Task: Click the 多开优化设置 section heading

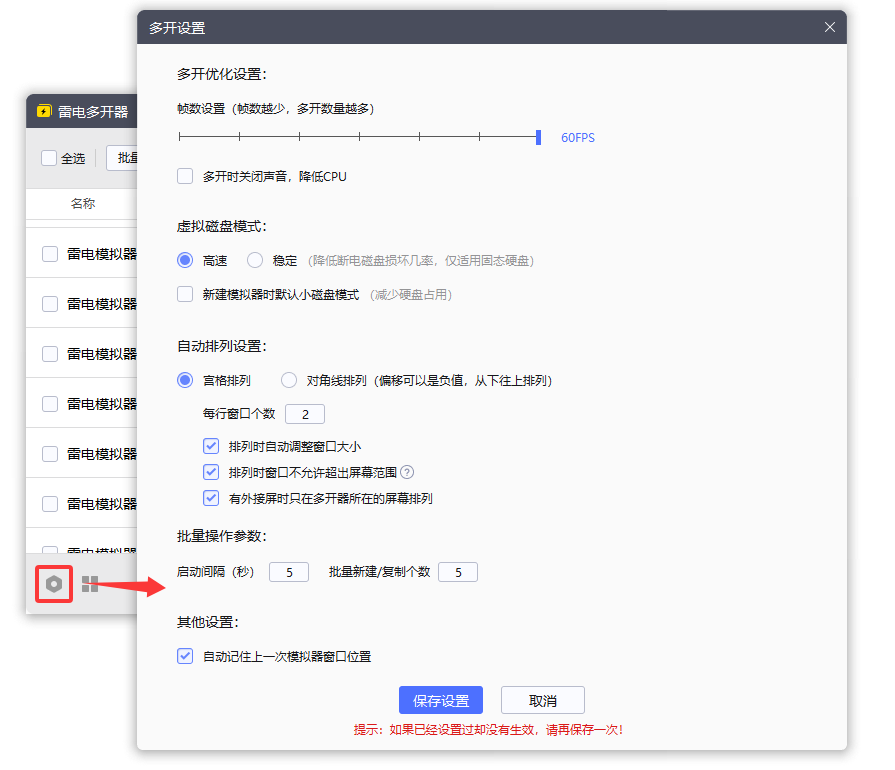Action: 222,74
